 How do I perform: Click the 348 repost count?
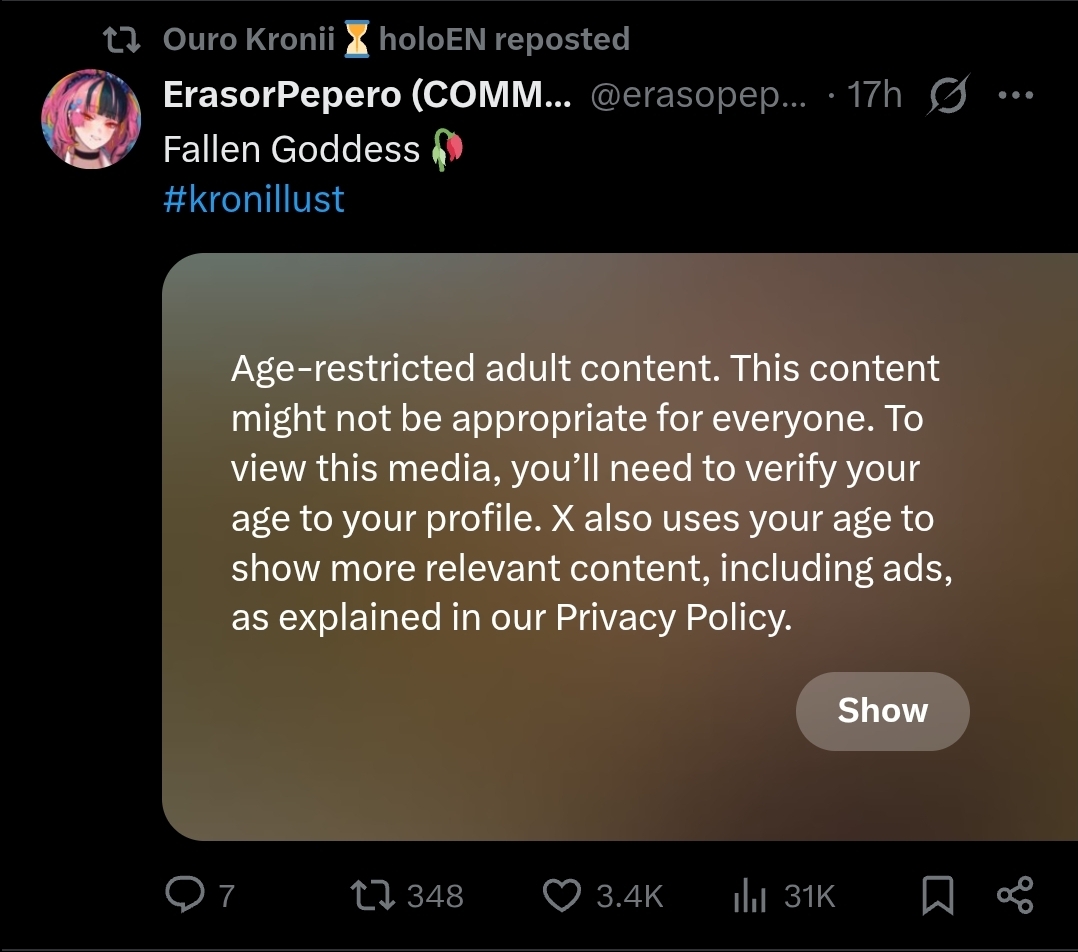point(435,896)
